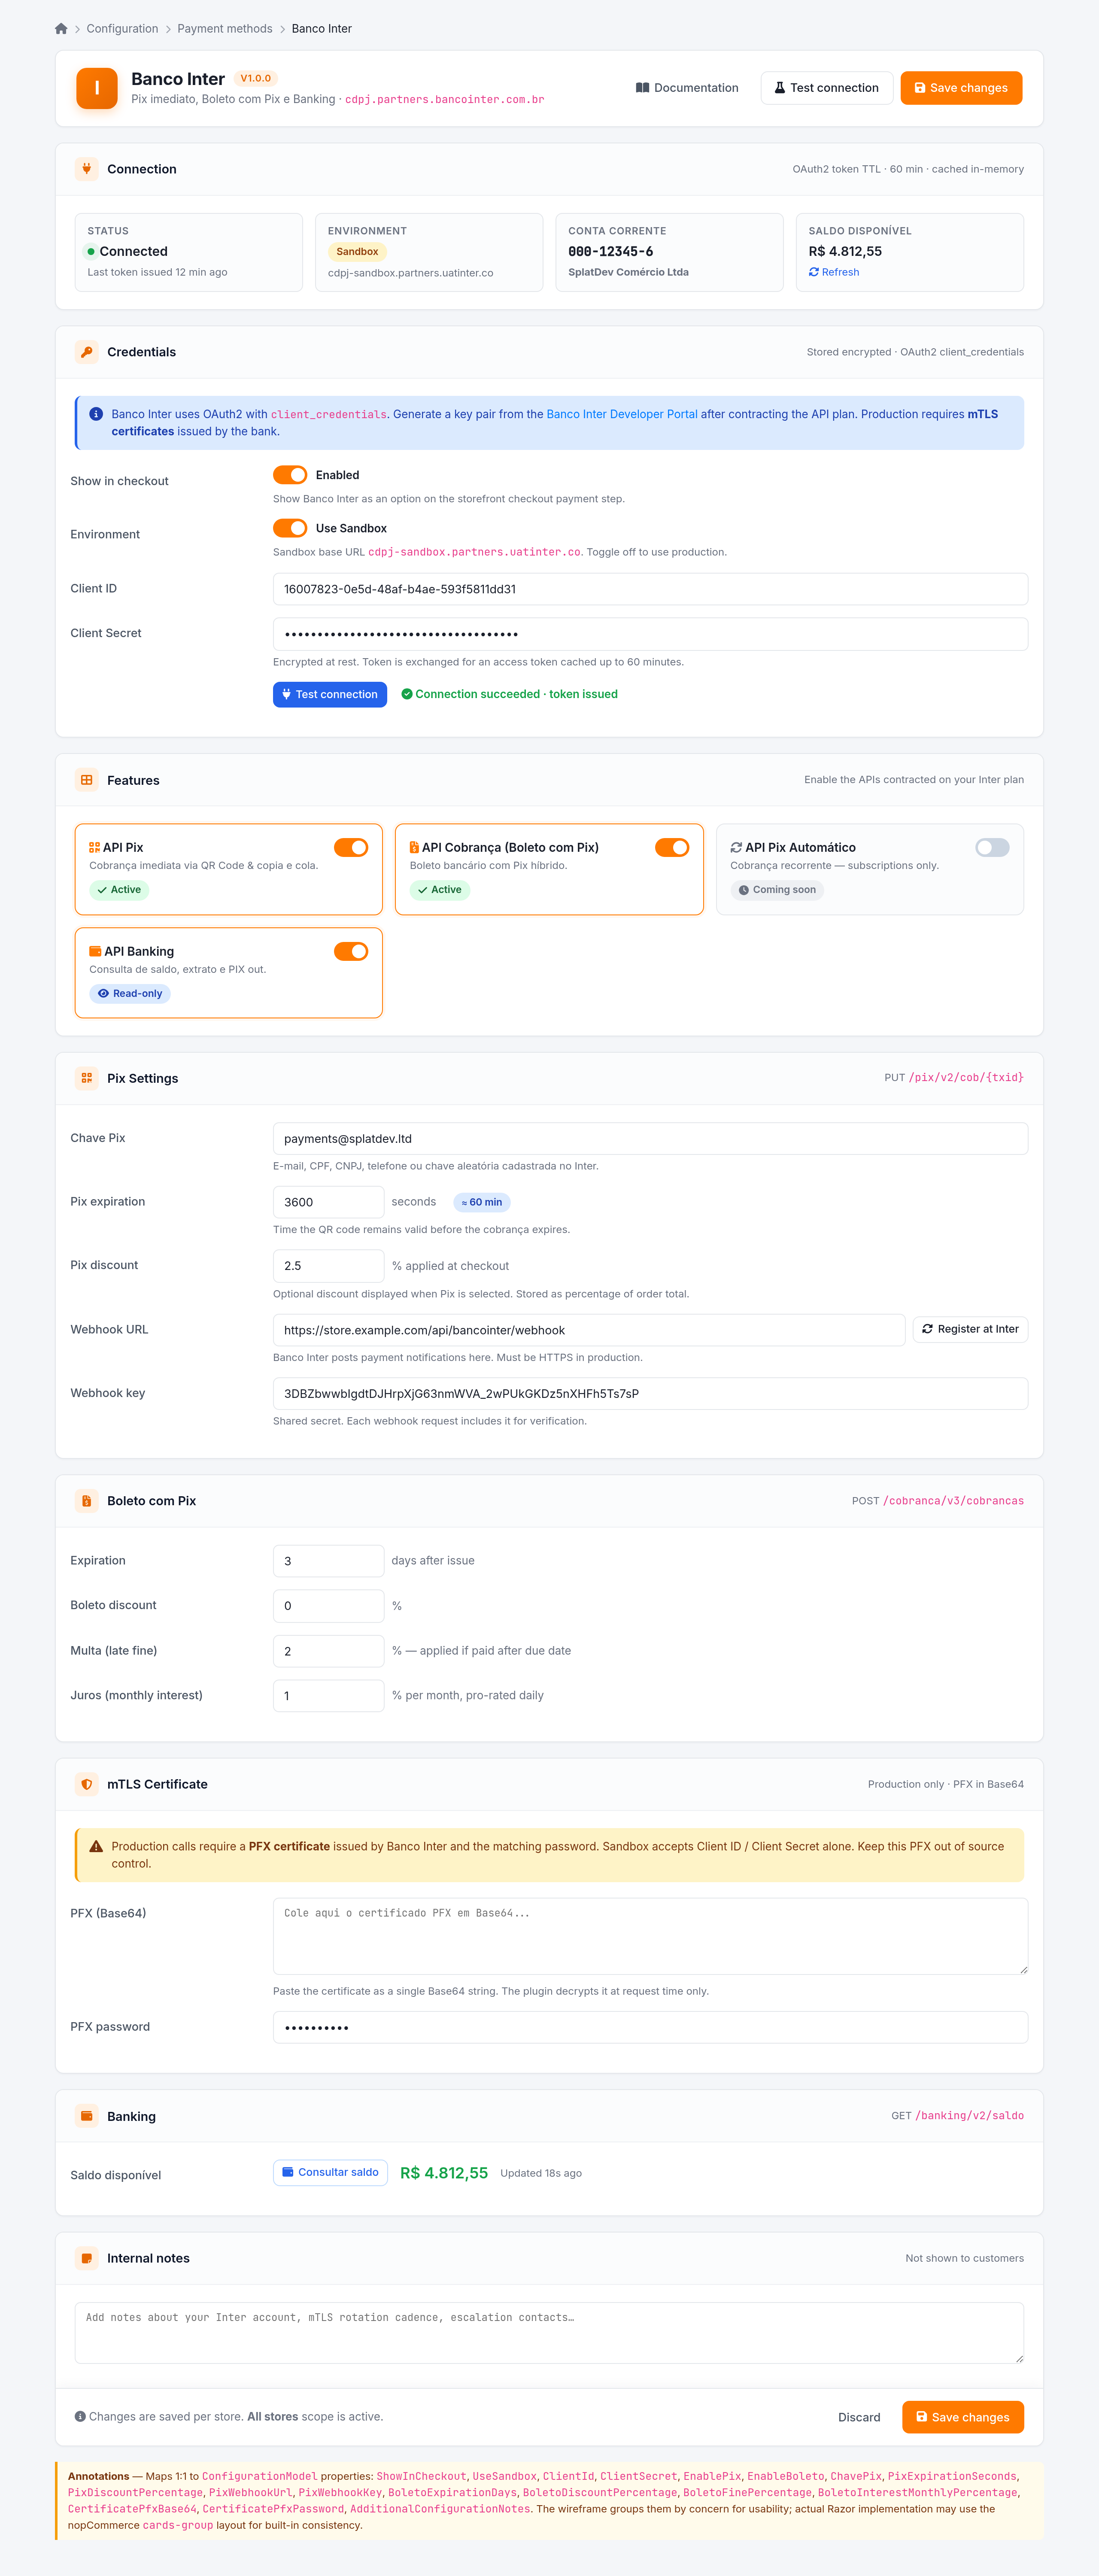Click Banco Inter breadcrumb item
Image resolution: width=1099 pixels, height=2576 pixels.
click(322, 29)
